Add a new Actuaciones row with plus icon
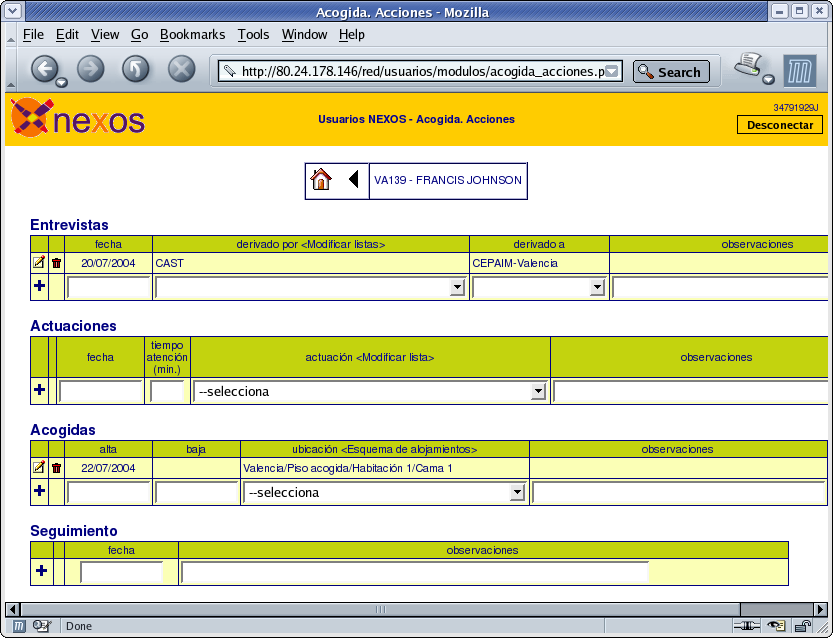Viewport: 833px width, 638px height. 39,390
